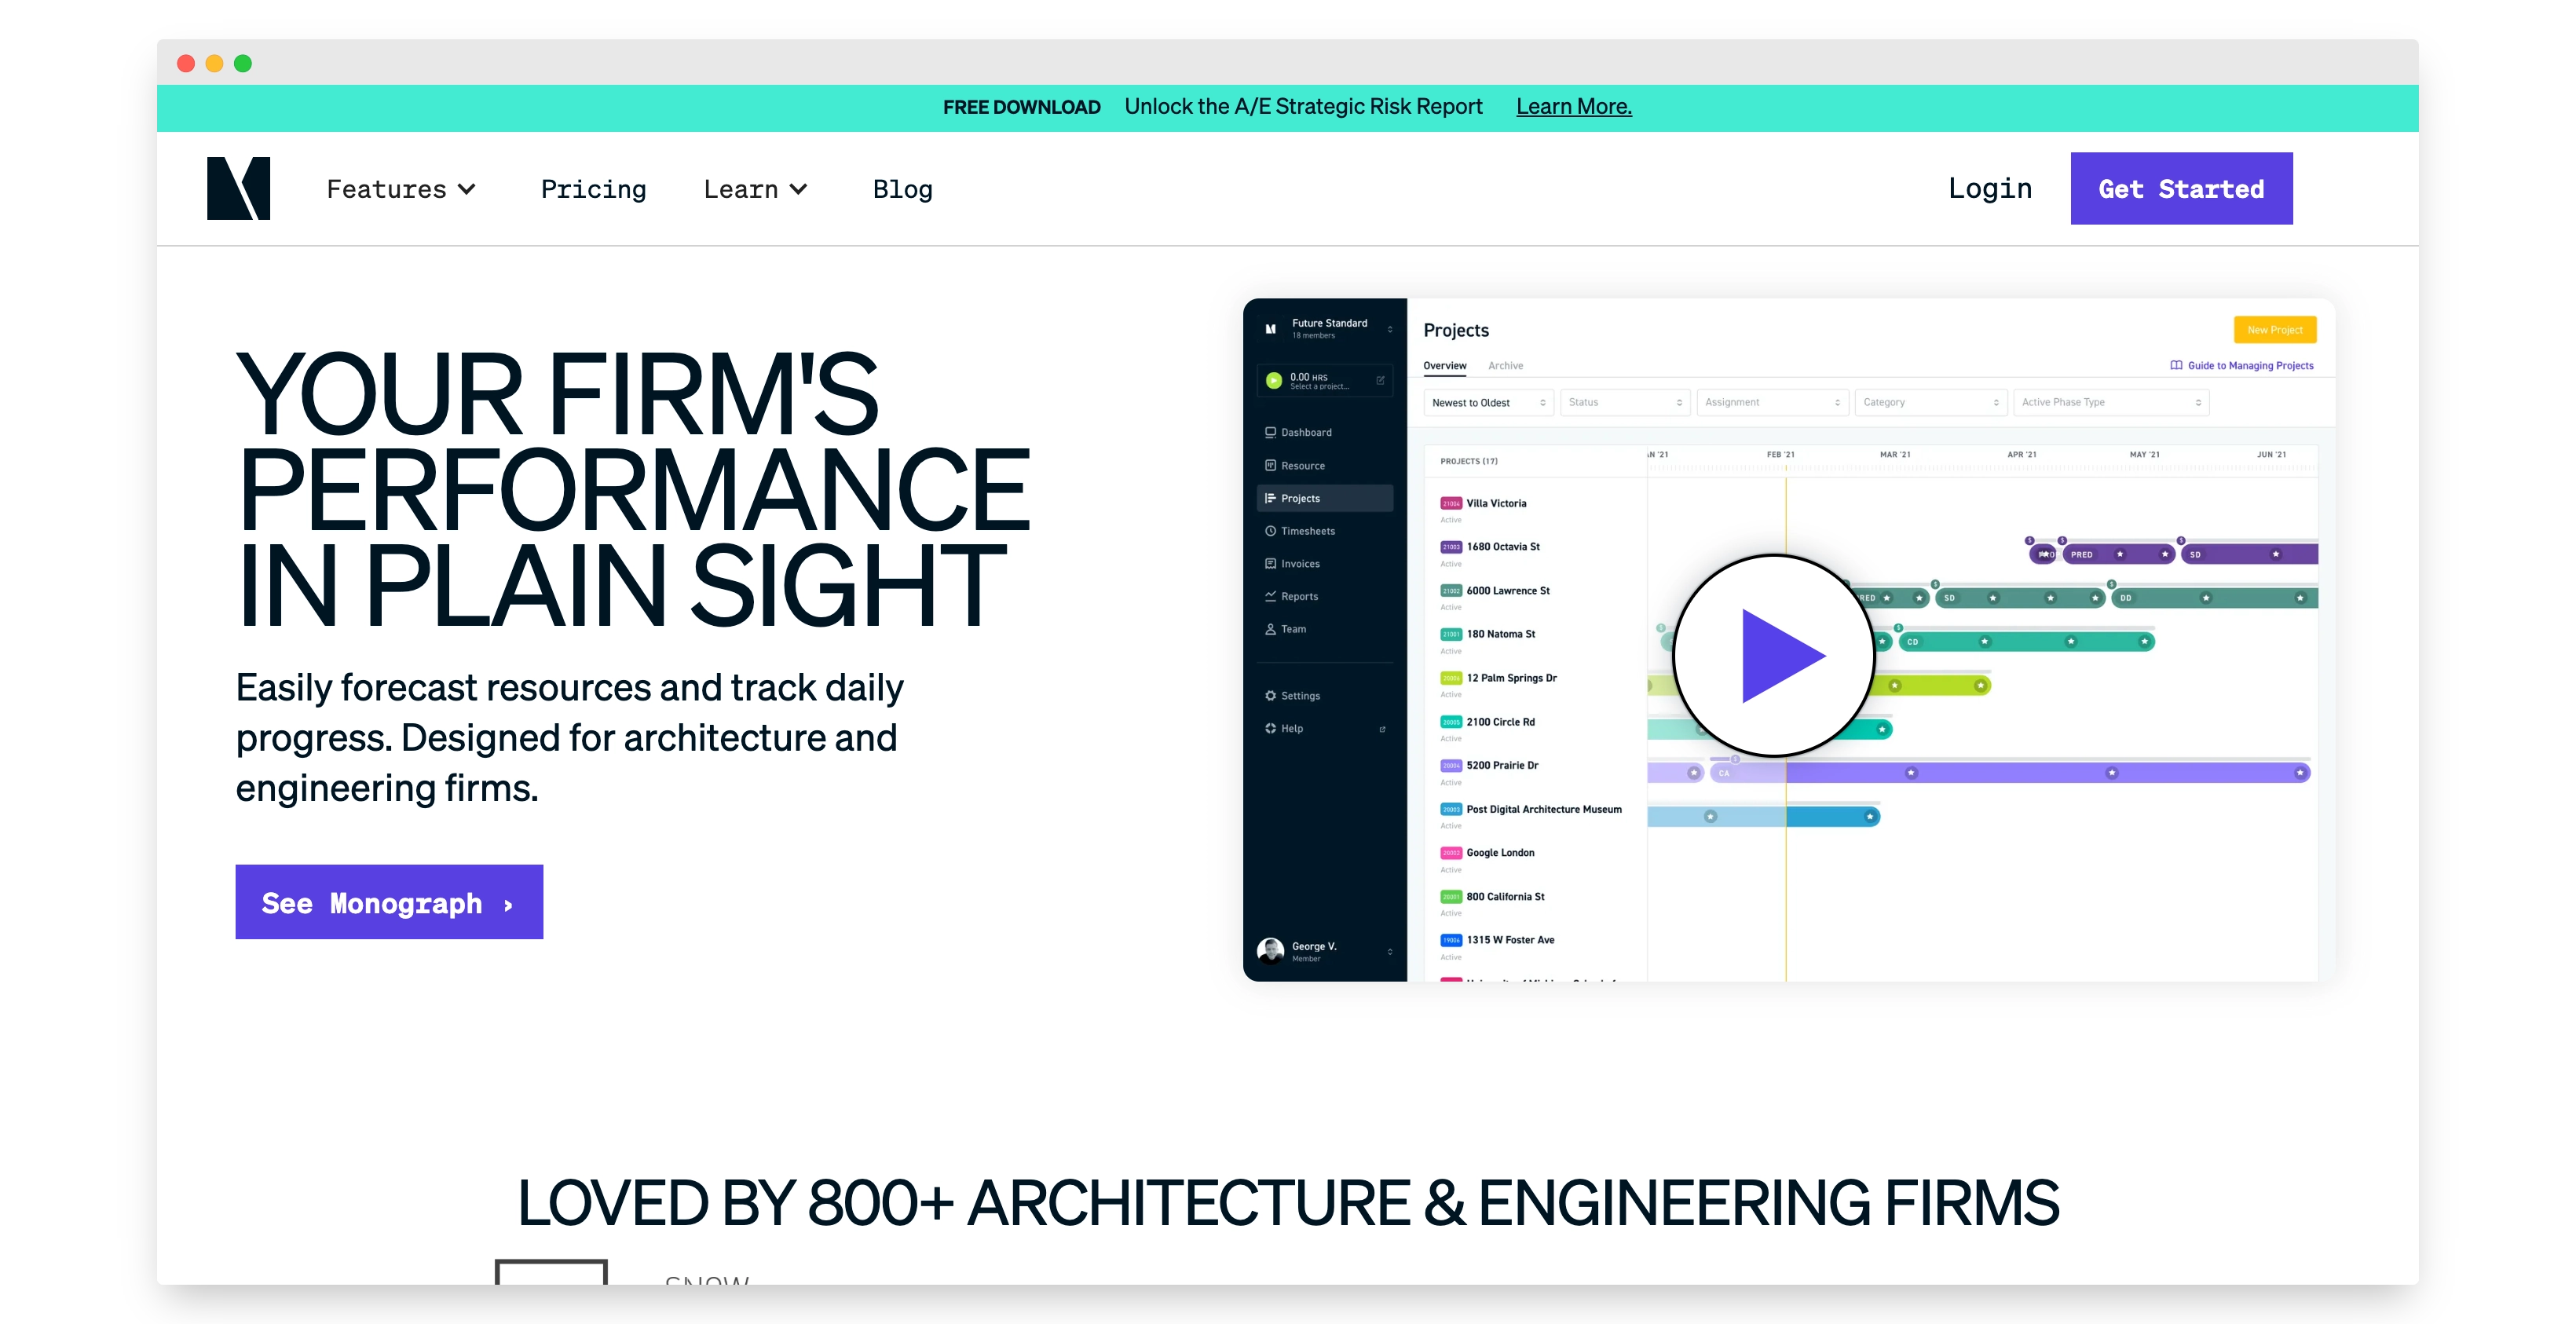The height and width of the screenshot is (1324, 2576).
Task: Click the Help icon in the sidebar
Action: [x=1269, y=728]
